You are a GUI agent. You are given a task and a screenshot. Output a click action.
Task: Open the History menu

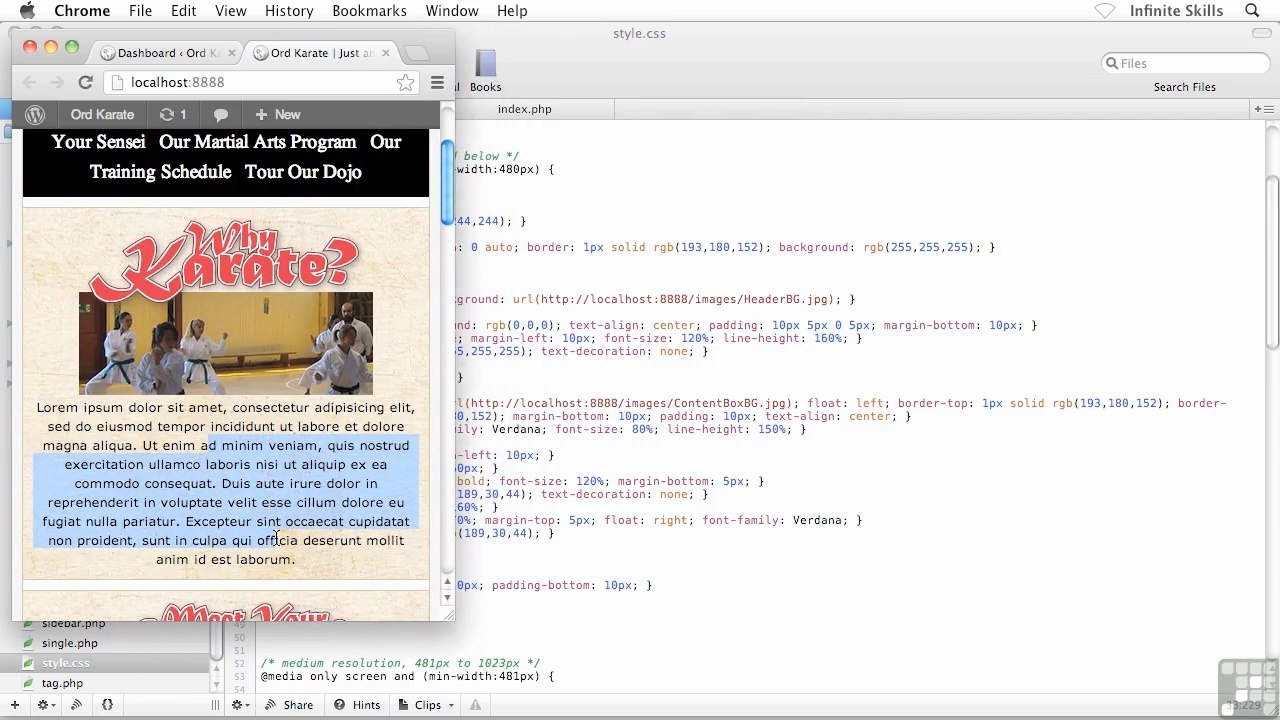point(289,11)
